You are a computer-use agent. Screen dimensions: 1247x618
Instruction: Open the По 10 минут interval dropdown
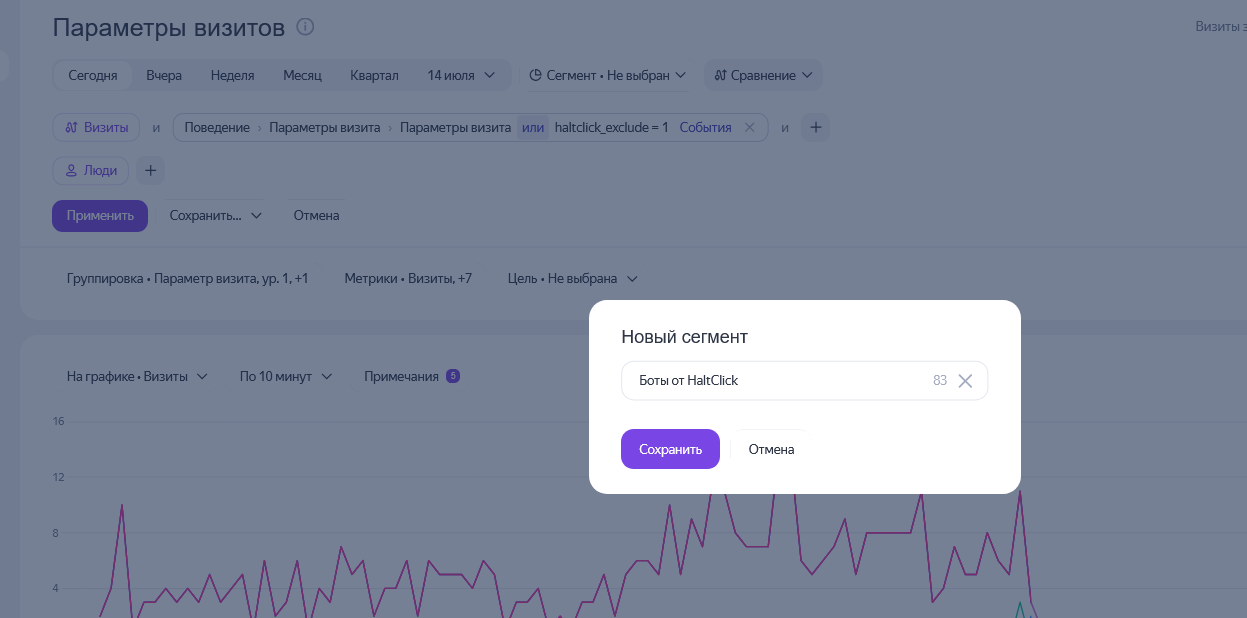[285, 376]
